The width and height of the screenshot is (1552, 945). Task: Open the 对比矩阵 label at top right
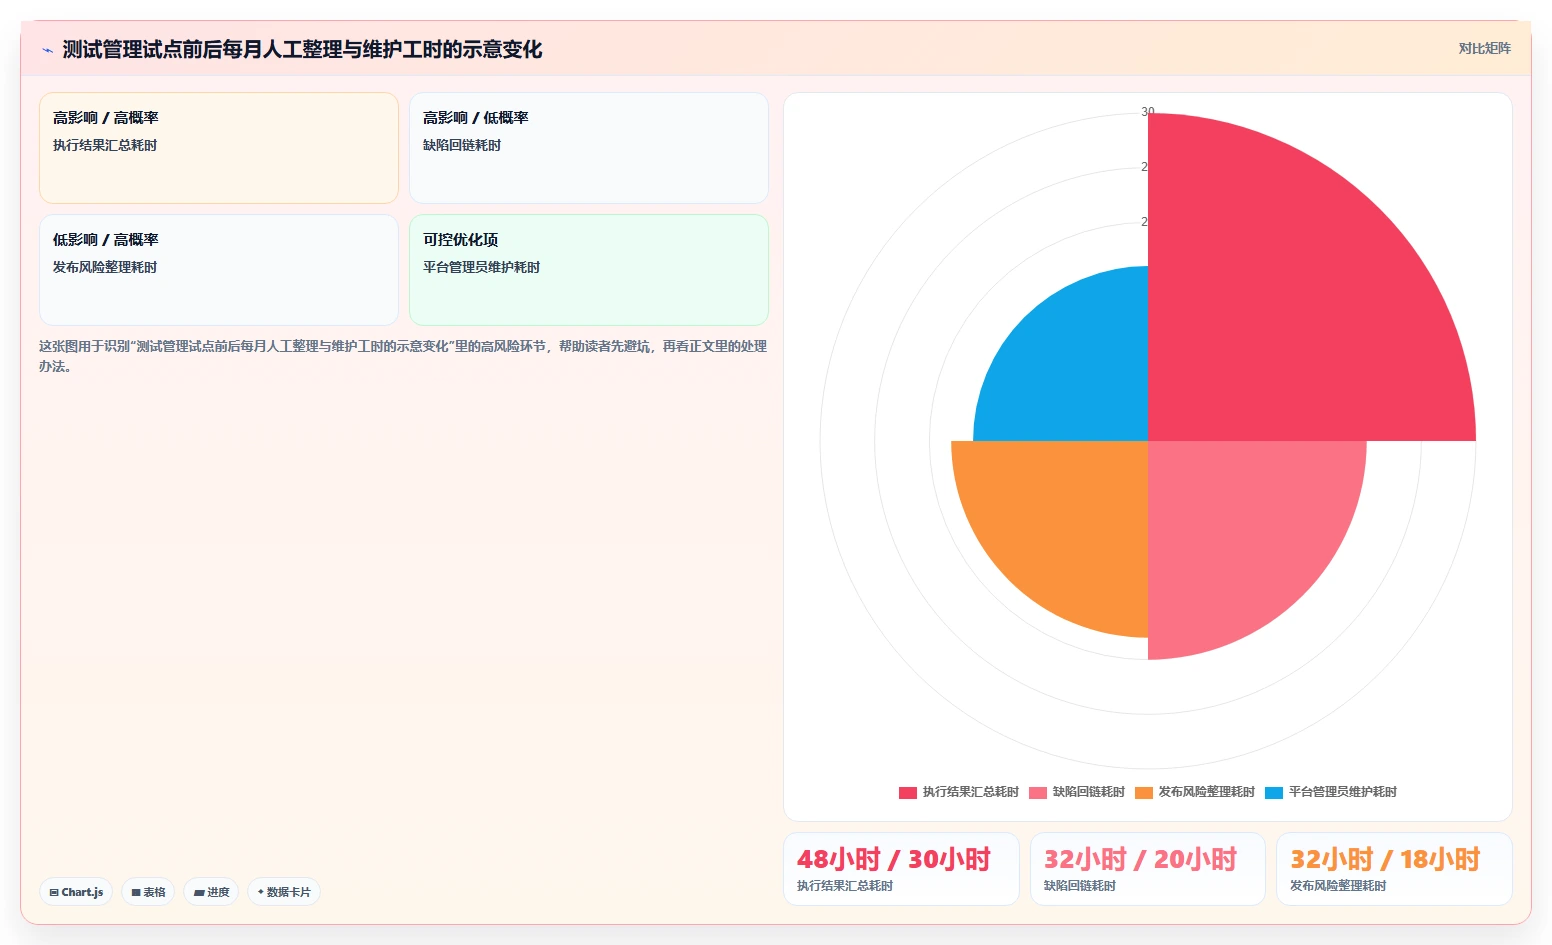[x=1484, y=48]
